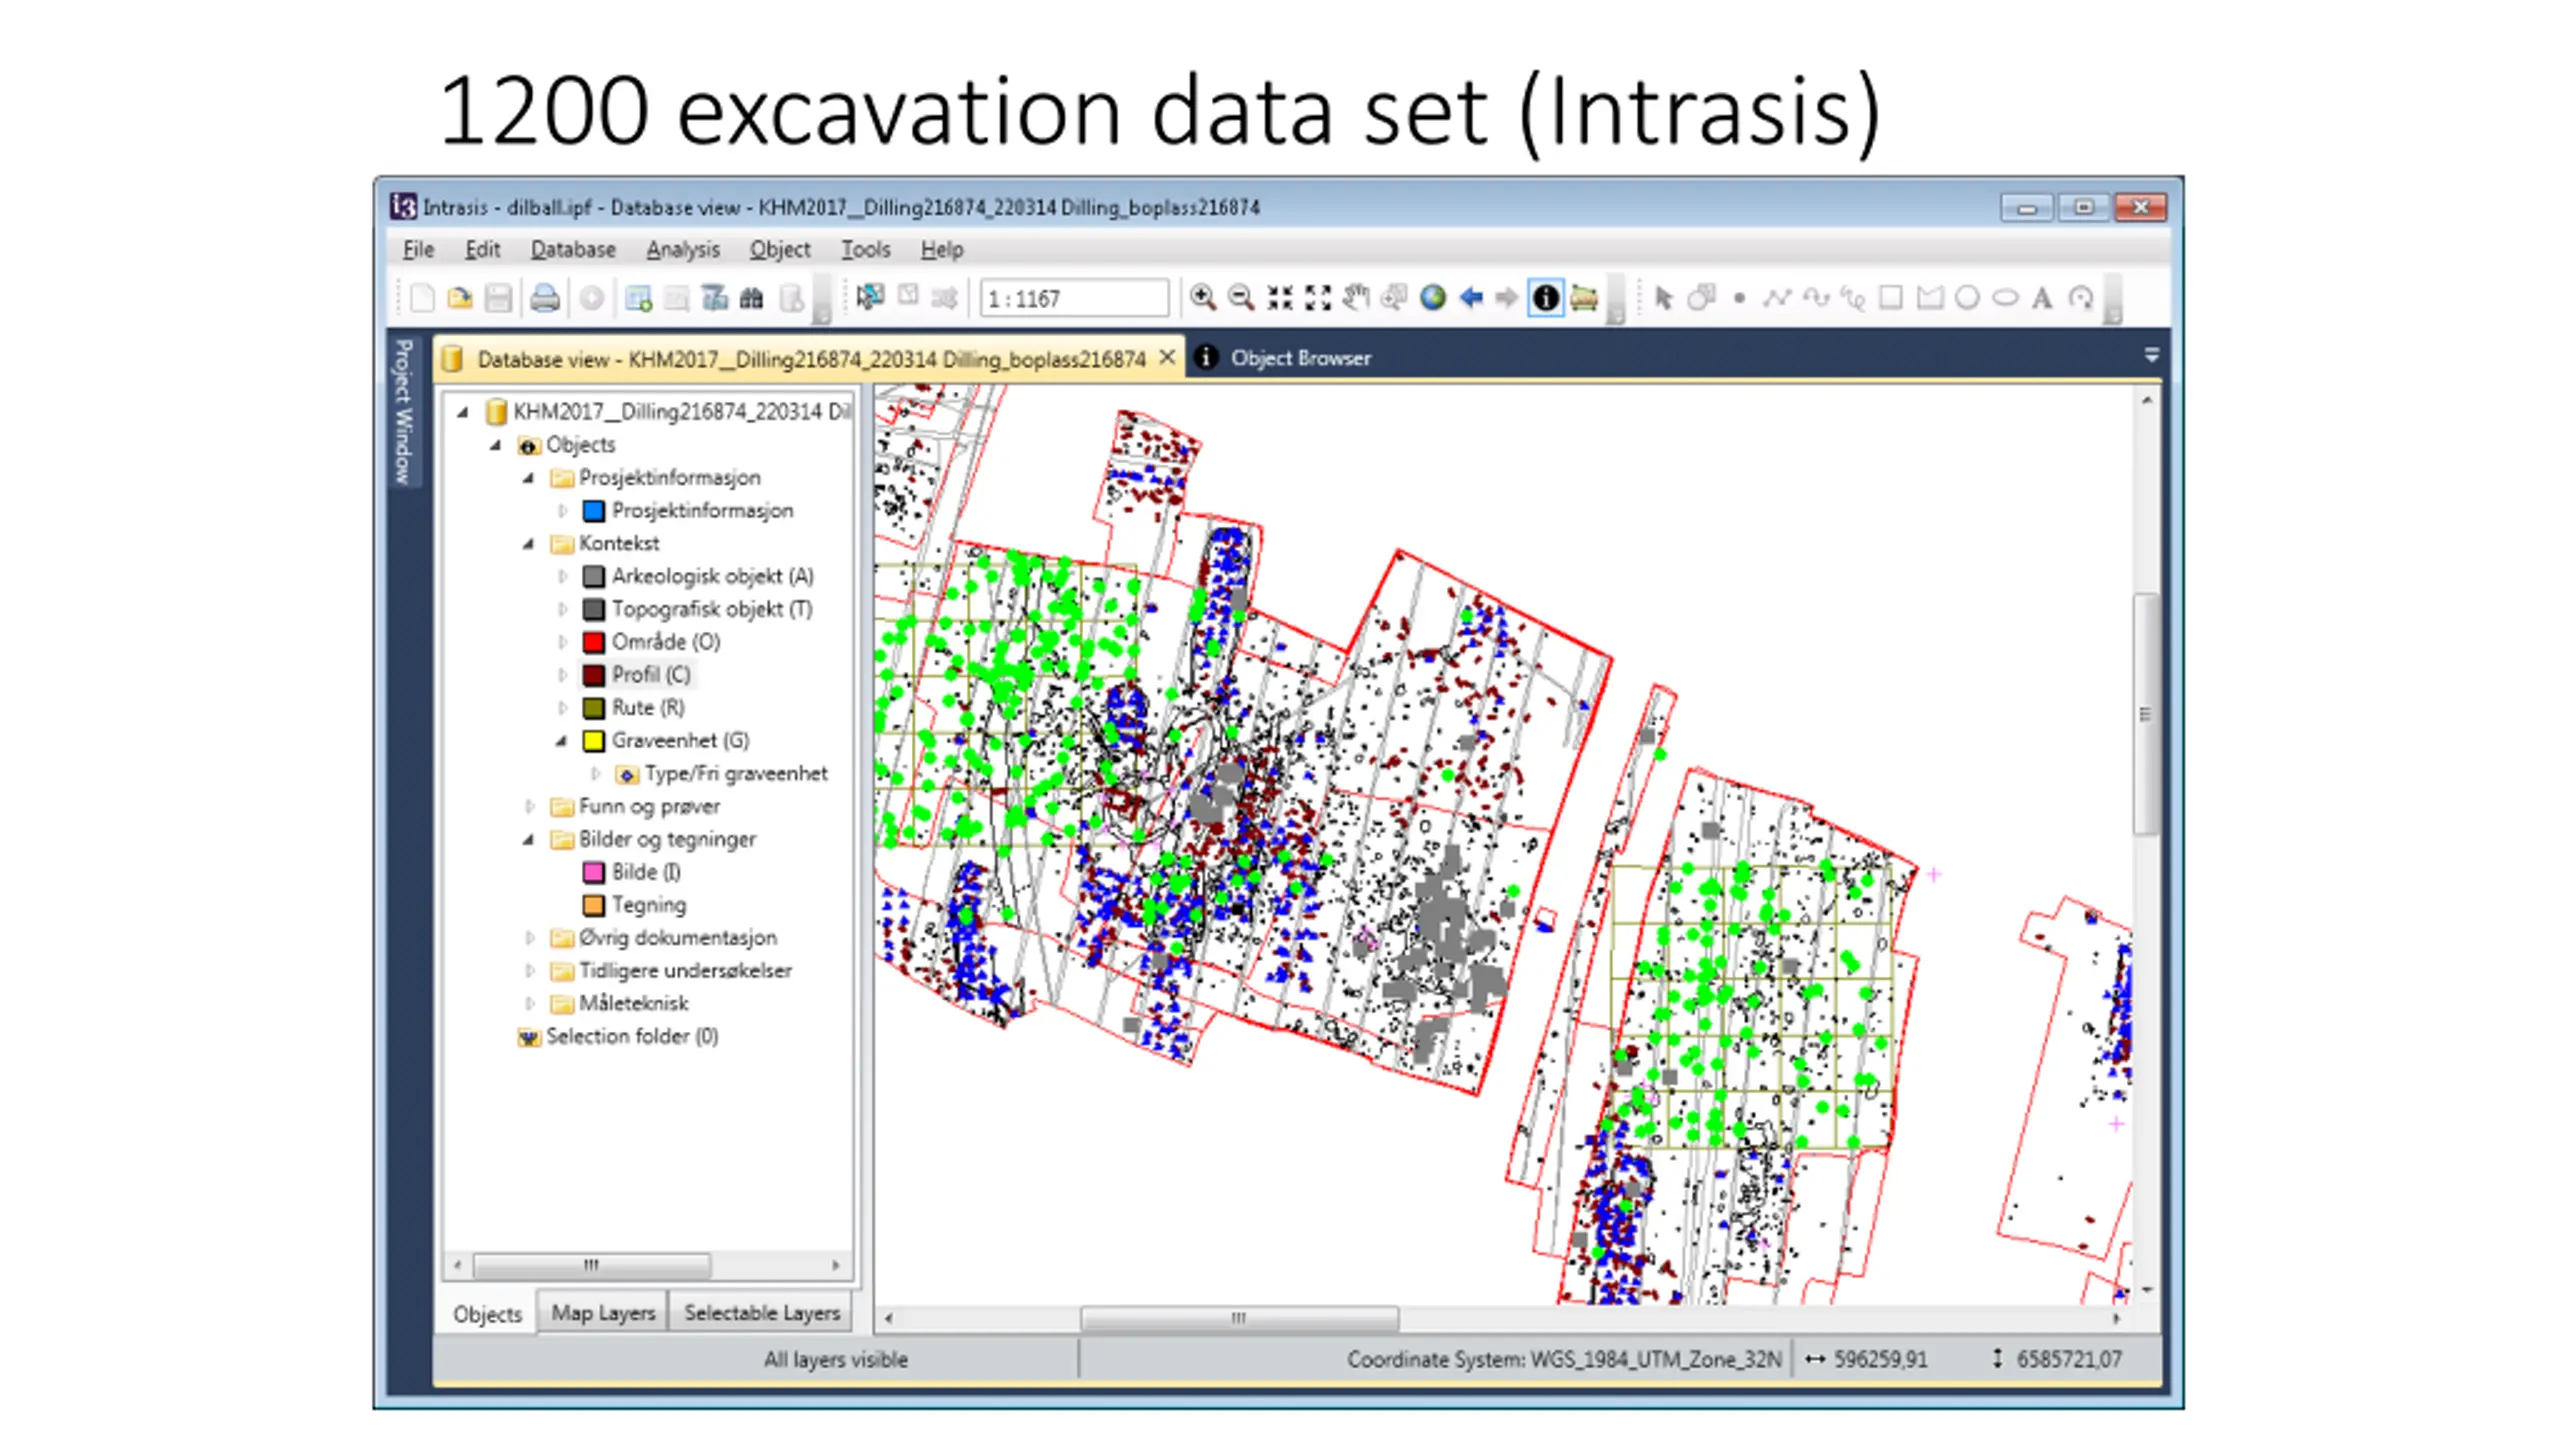The height and width of the screenshot is (1440, 2560).
Task: Collapse the Kontekst folder
Action: click(x=528, y=544)
